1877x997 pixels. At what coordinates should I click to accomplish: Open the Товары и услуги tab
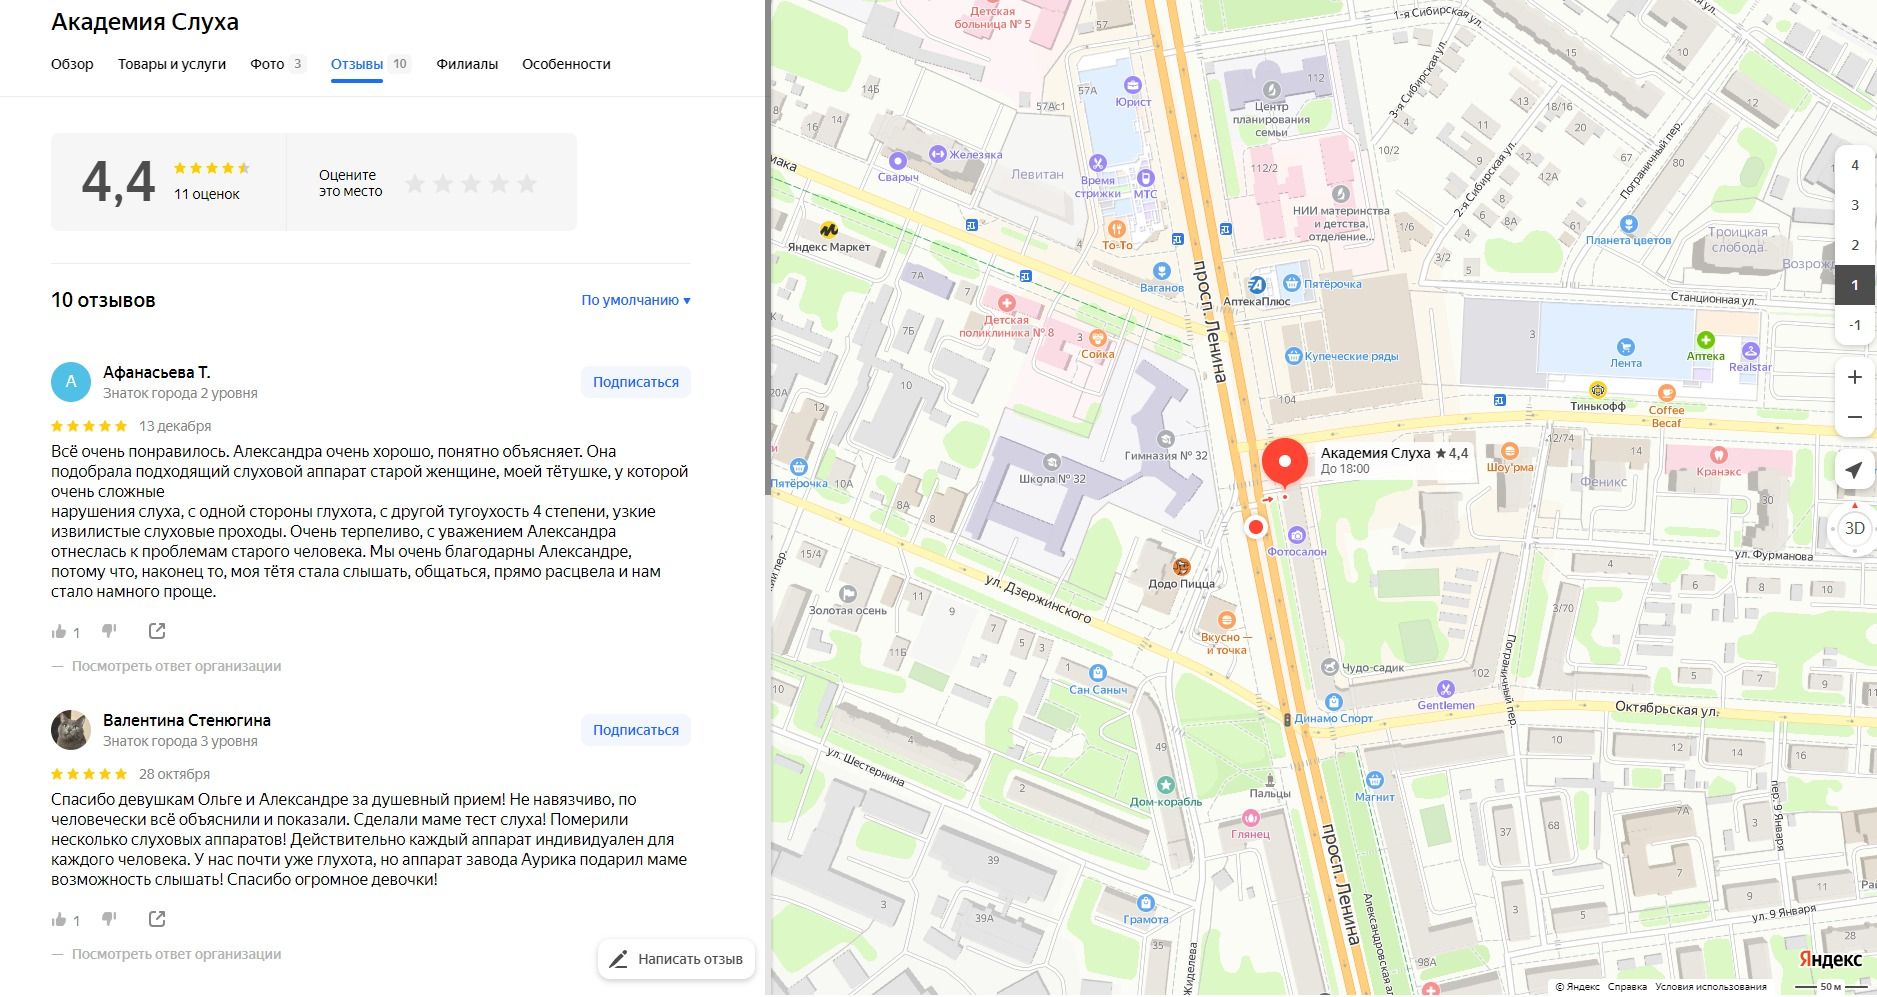tap(172, 64)
